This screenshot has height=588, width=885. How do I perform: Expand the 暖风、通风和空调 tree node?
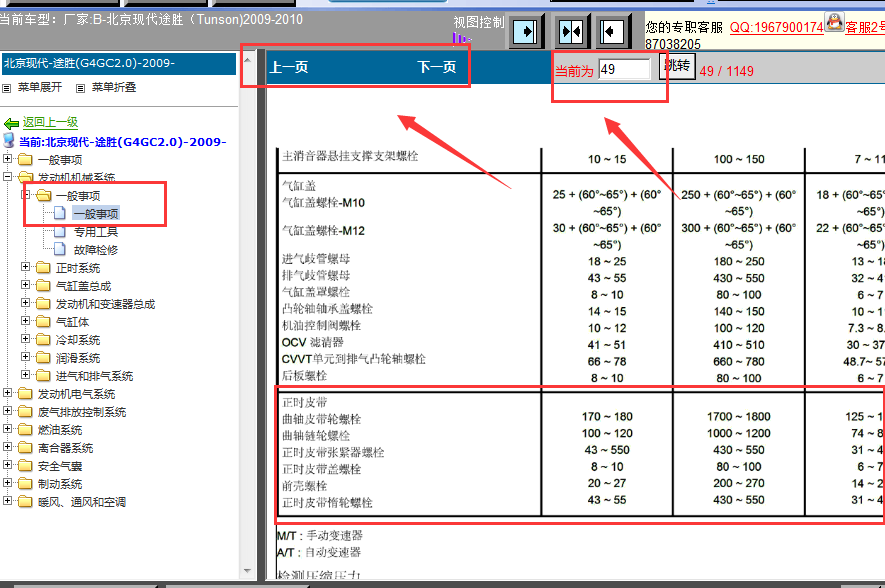pos(7,500)
